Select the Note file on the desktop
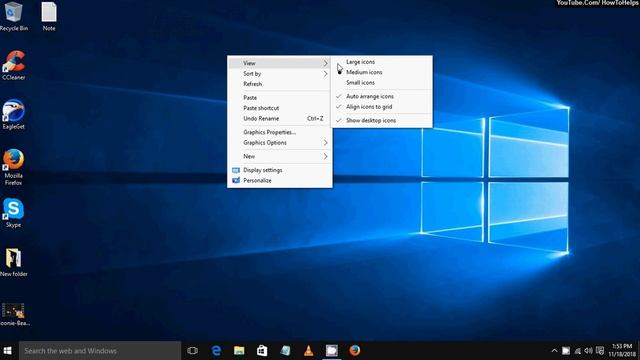 [49, 16]
